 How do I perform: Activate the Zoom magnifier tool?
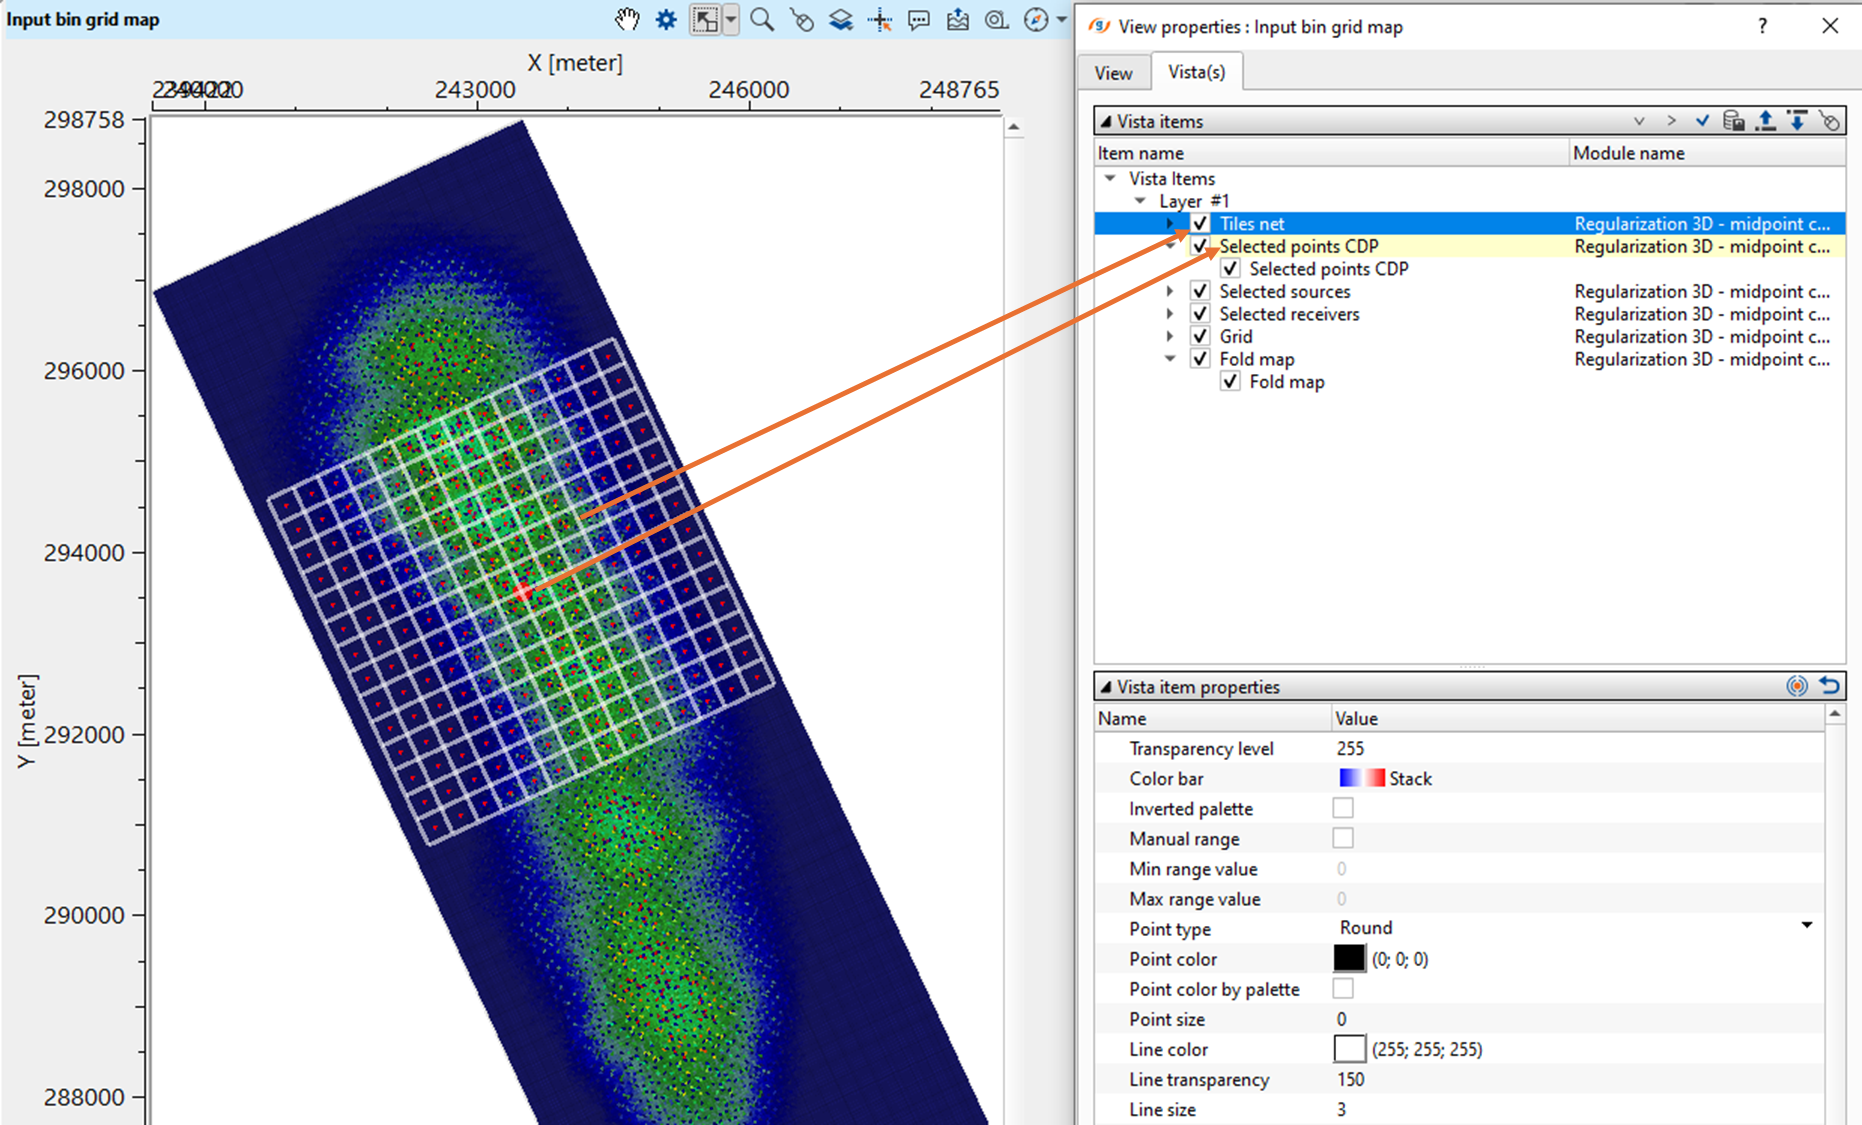click(x=761, y=19)
